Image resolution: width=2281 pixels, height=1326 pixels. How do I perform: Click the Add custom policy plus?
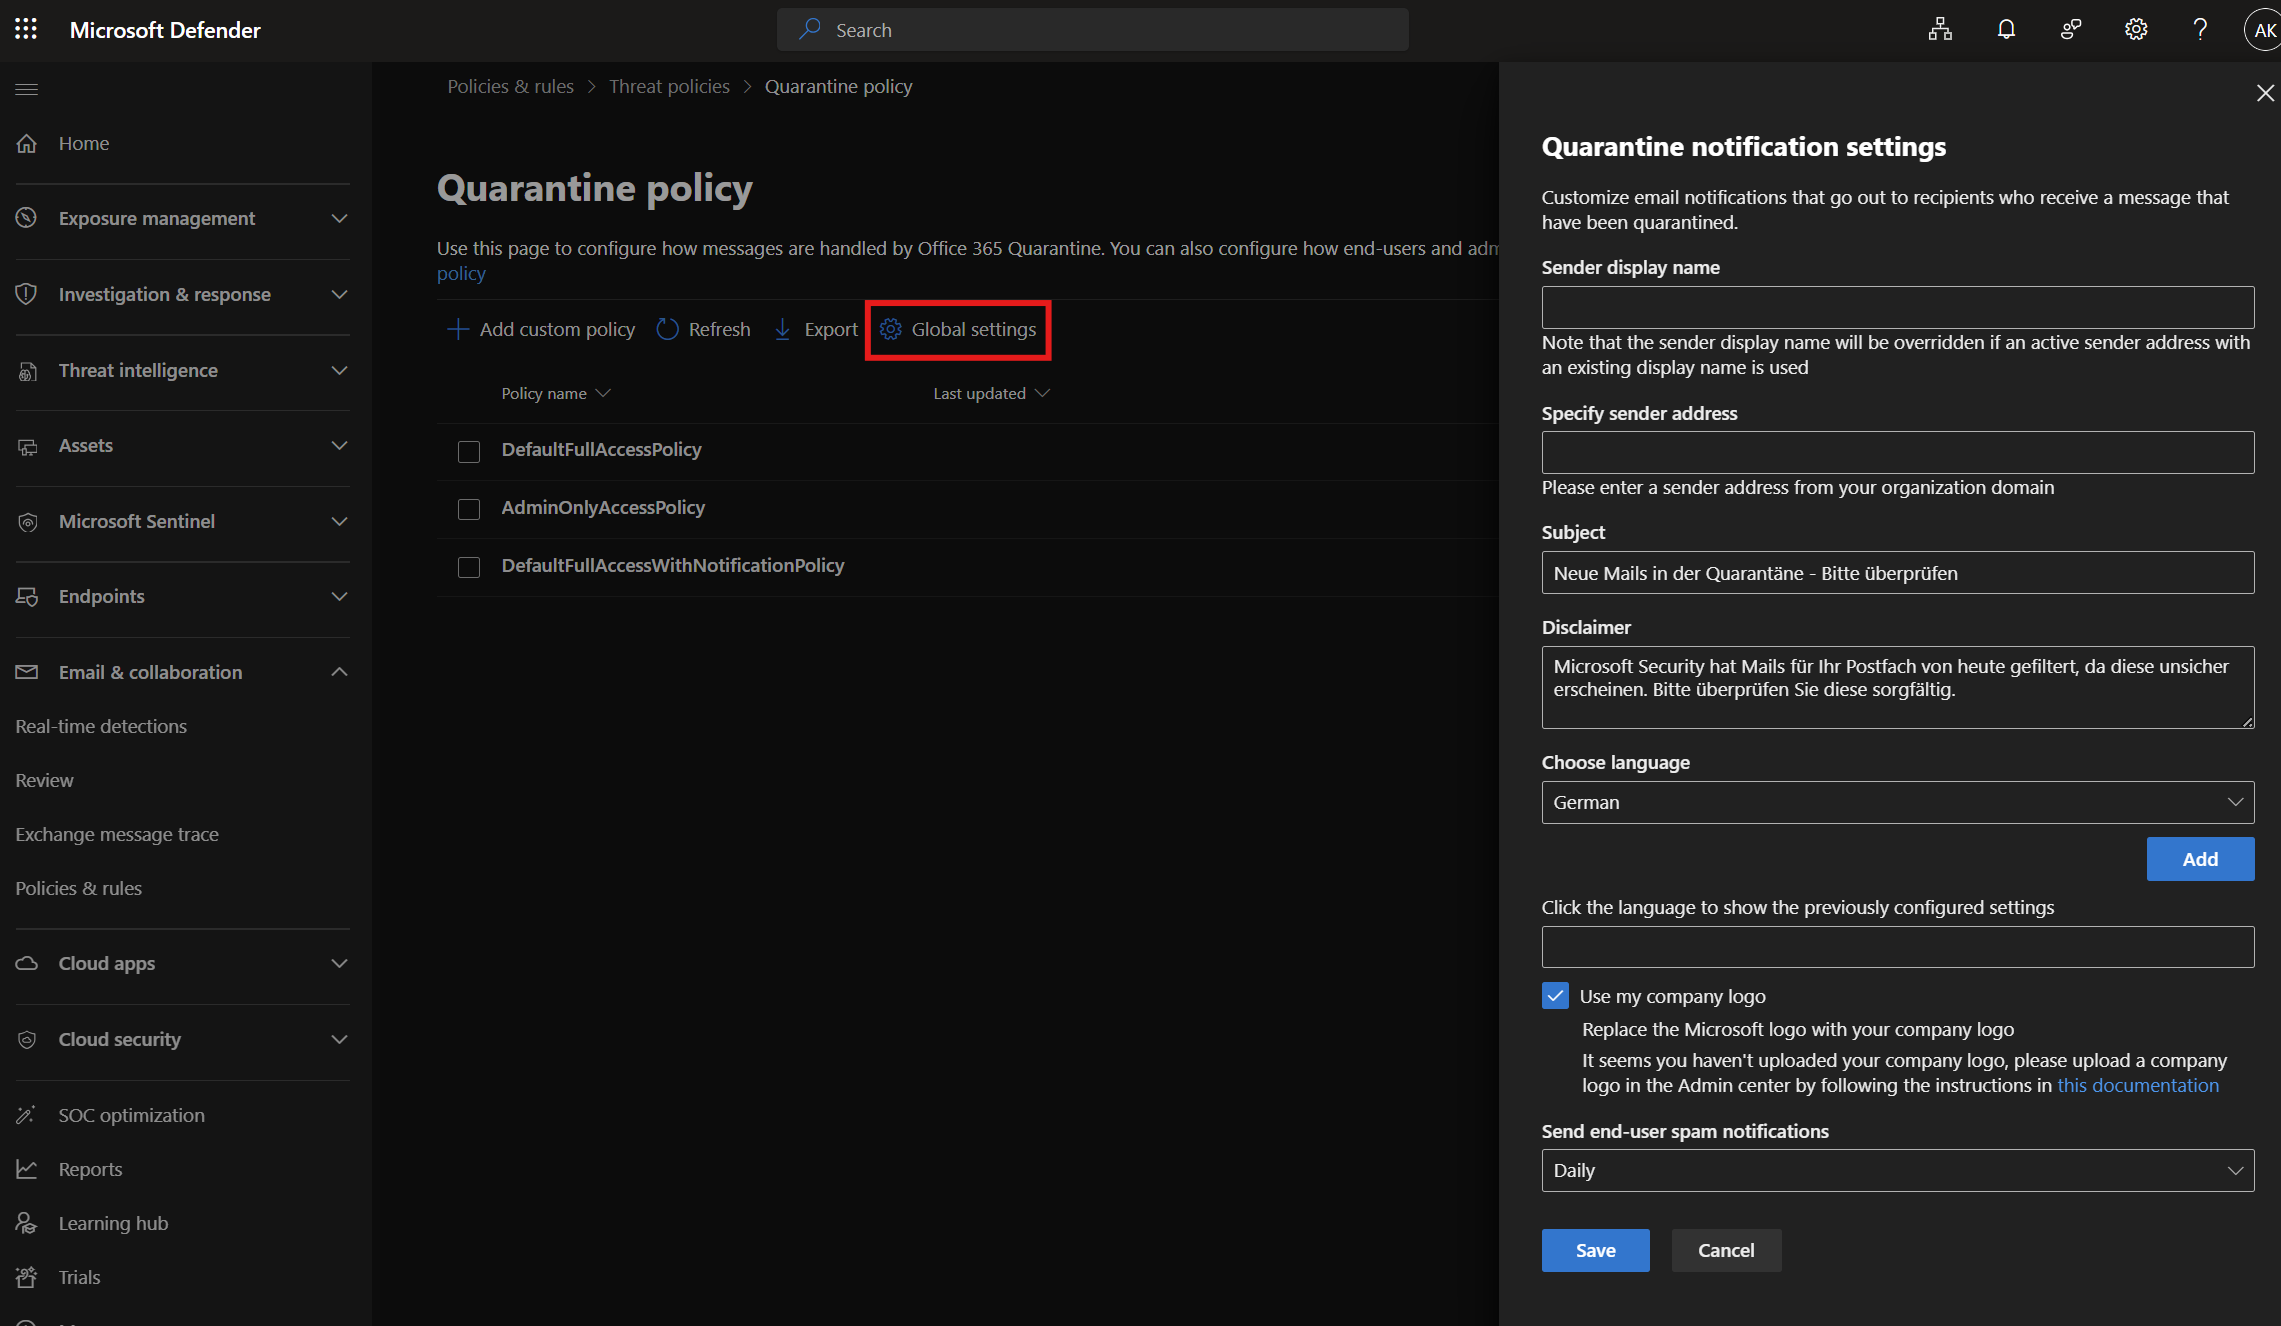coord(458,329)
